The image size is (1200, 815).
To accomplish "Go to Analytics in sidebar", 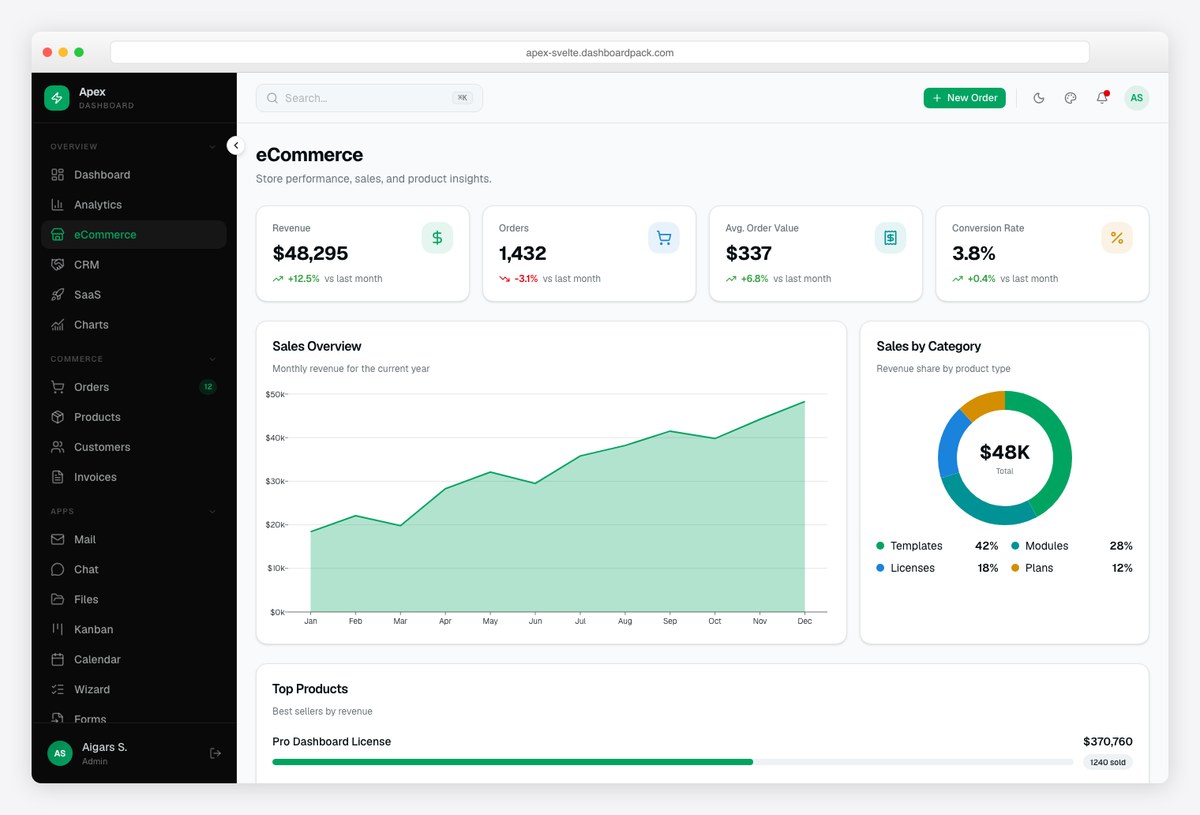I will pos(134,205).
